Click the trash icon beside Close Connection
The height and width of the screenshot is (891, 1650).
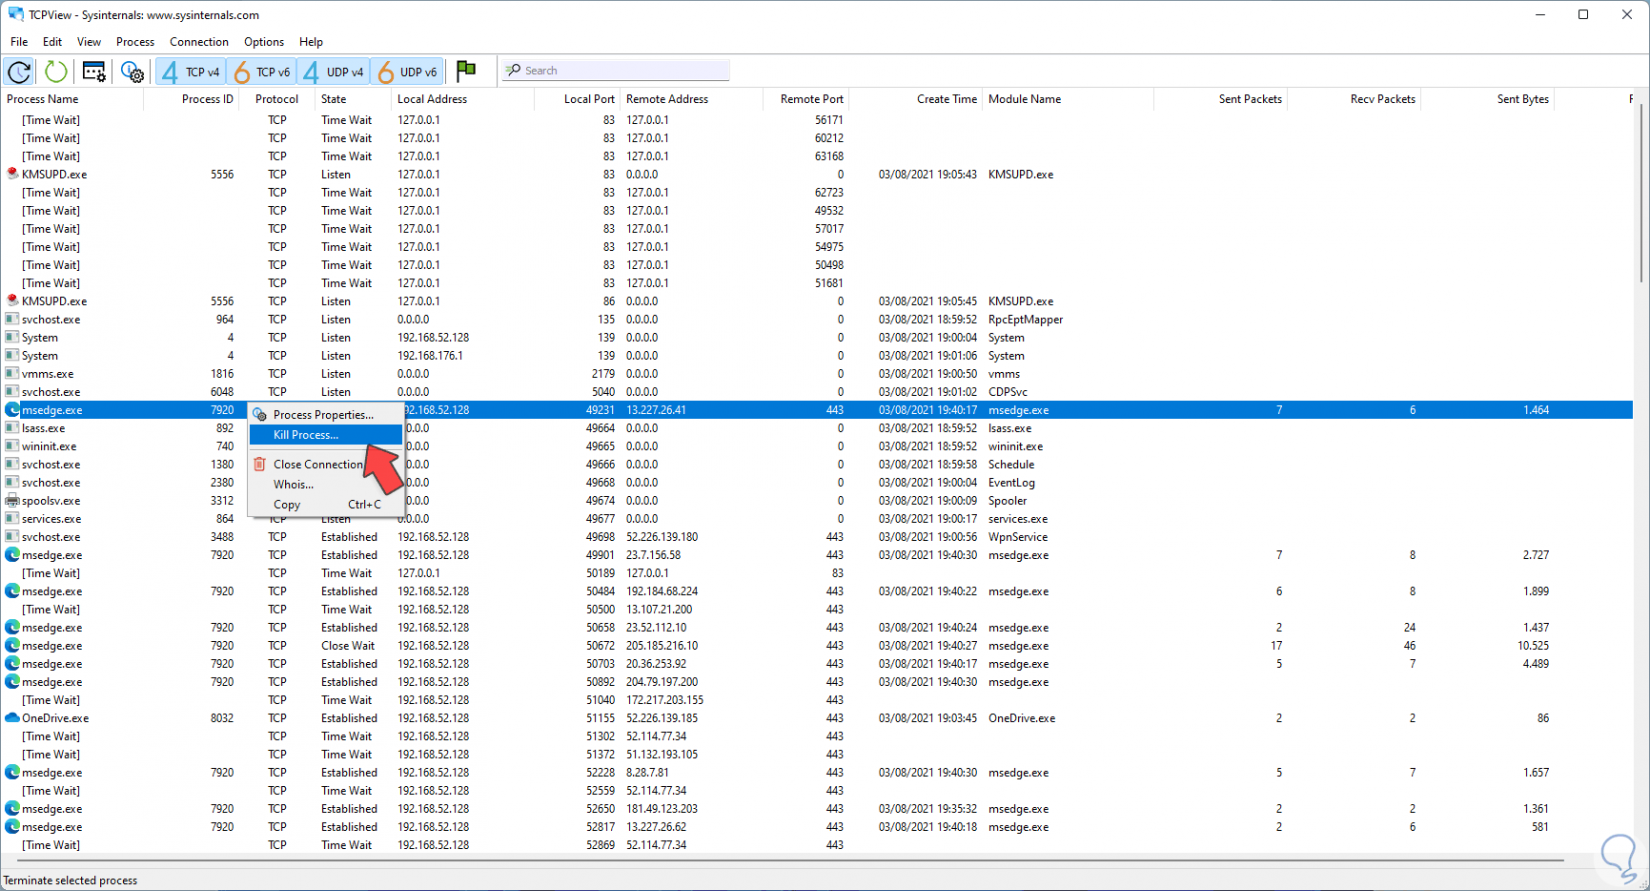coord(260,464)
